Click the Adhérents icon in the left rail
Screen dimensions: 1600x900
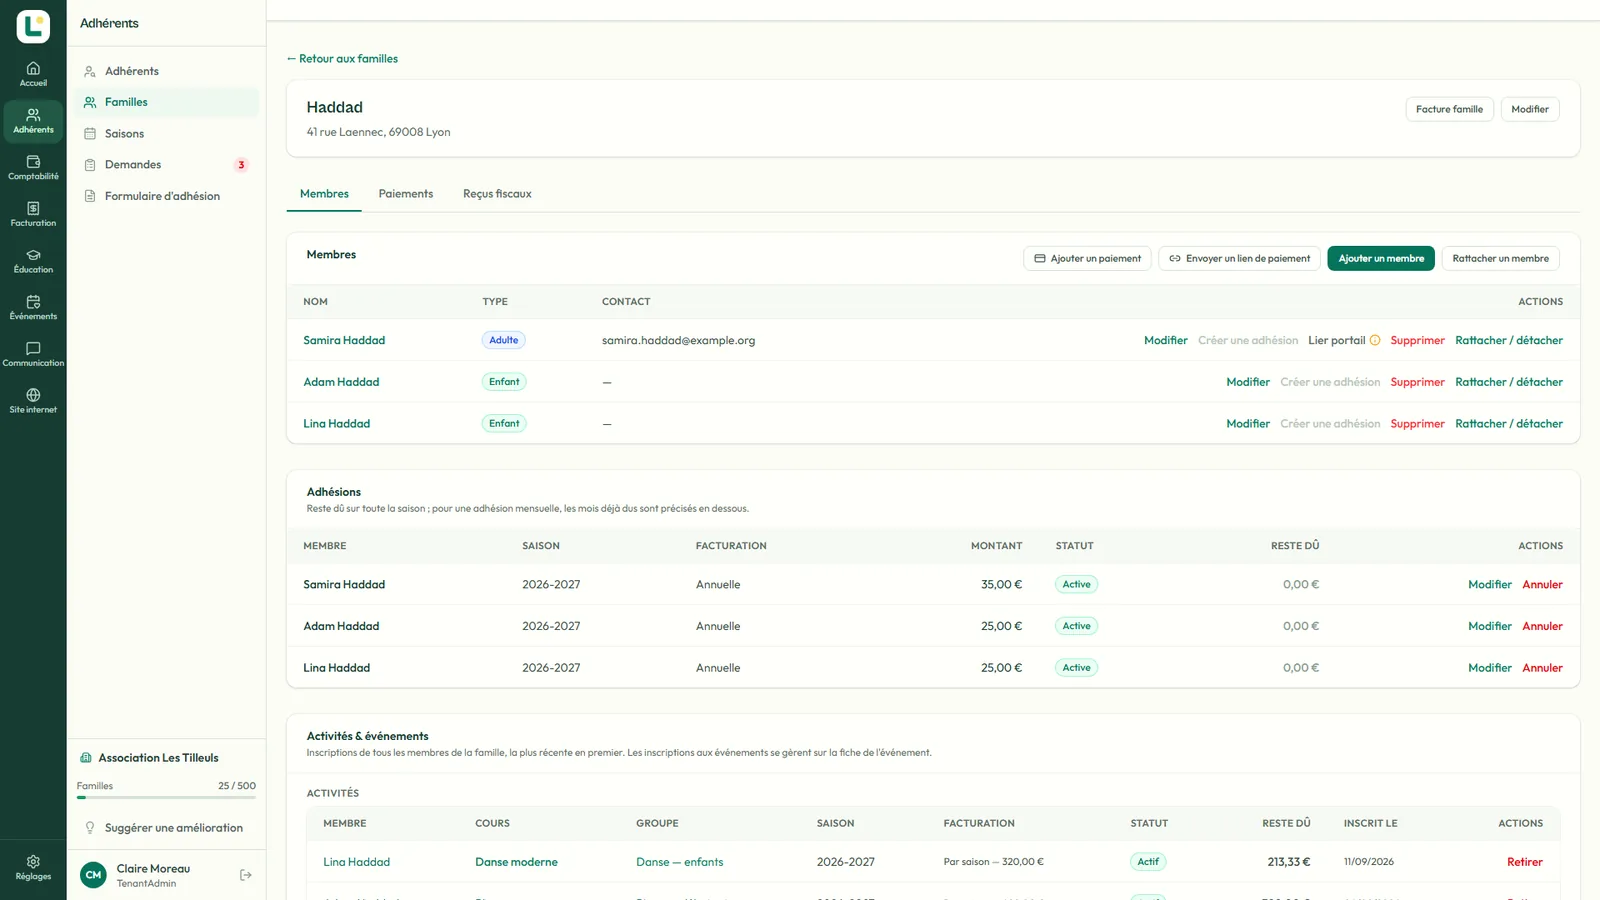point(33,121)
